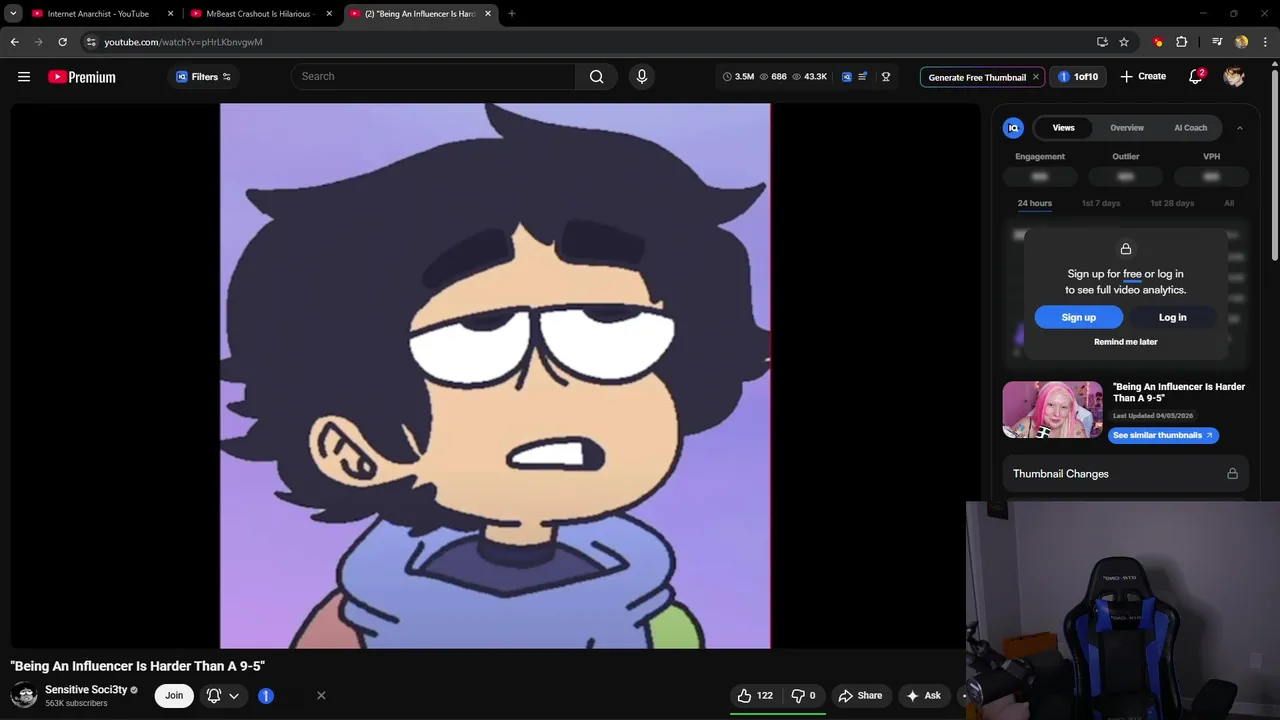Click Remind me later link
The height and width of the screenshot is (720, 1280).
coord(1125,342)
